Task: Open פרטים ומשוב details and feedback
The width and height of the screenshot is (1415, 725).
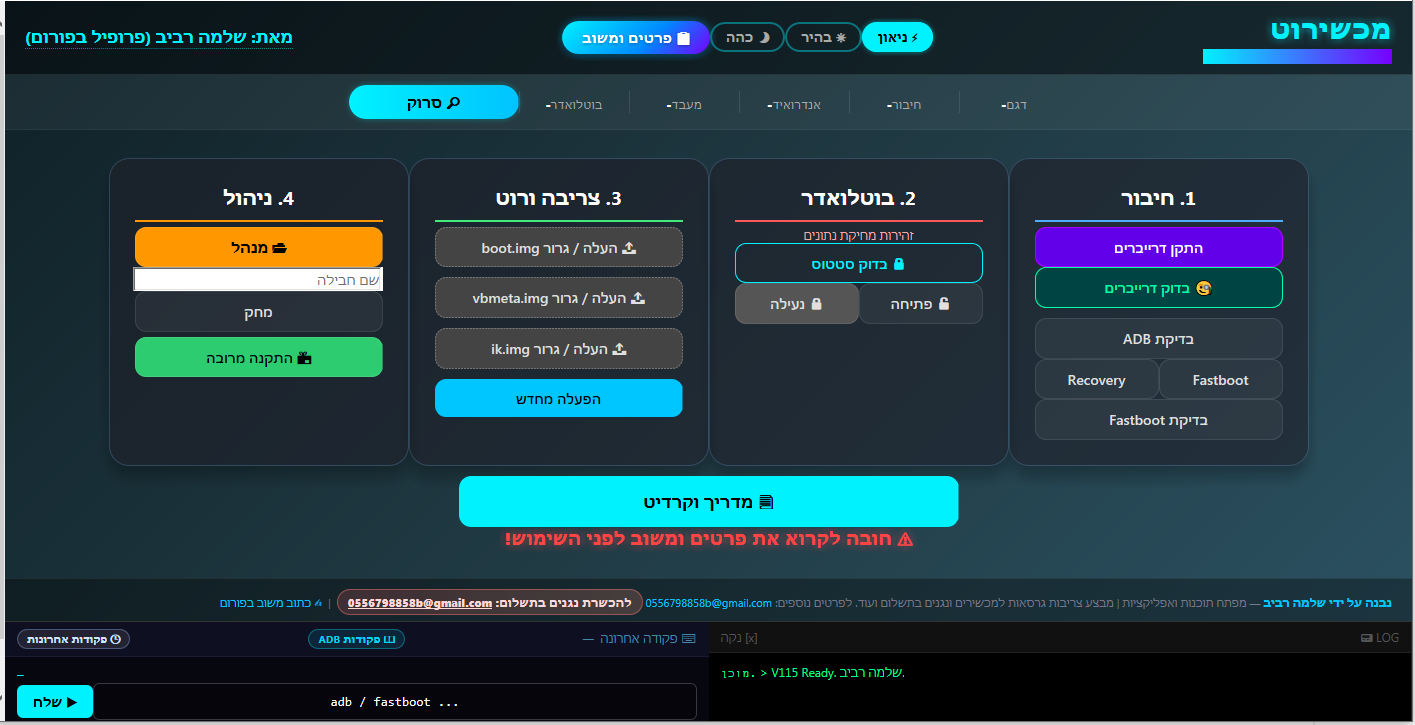Action: coord(635,38)
